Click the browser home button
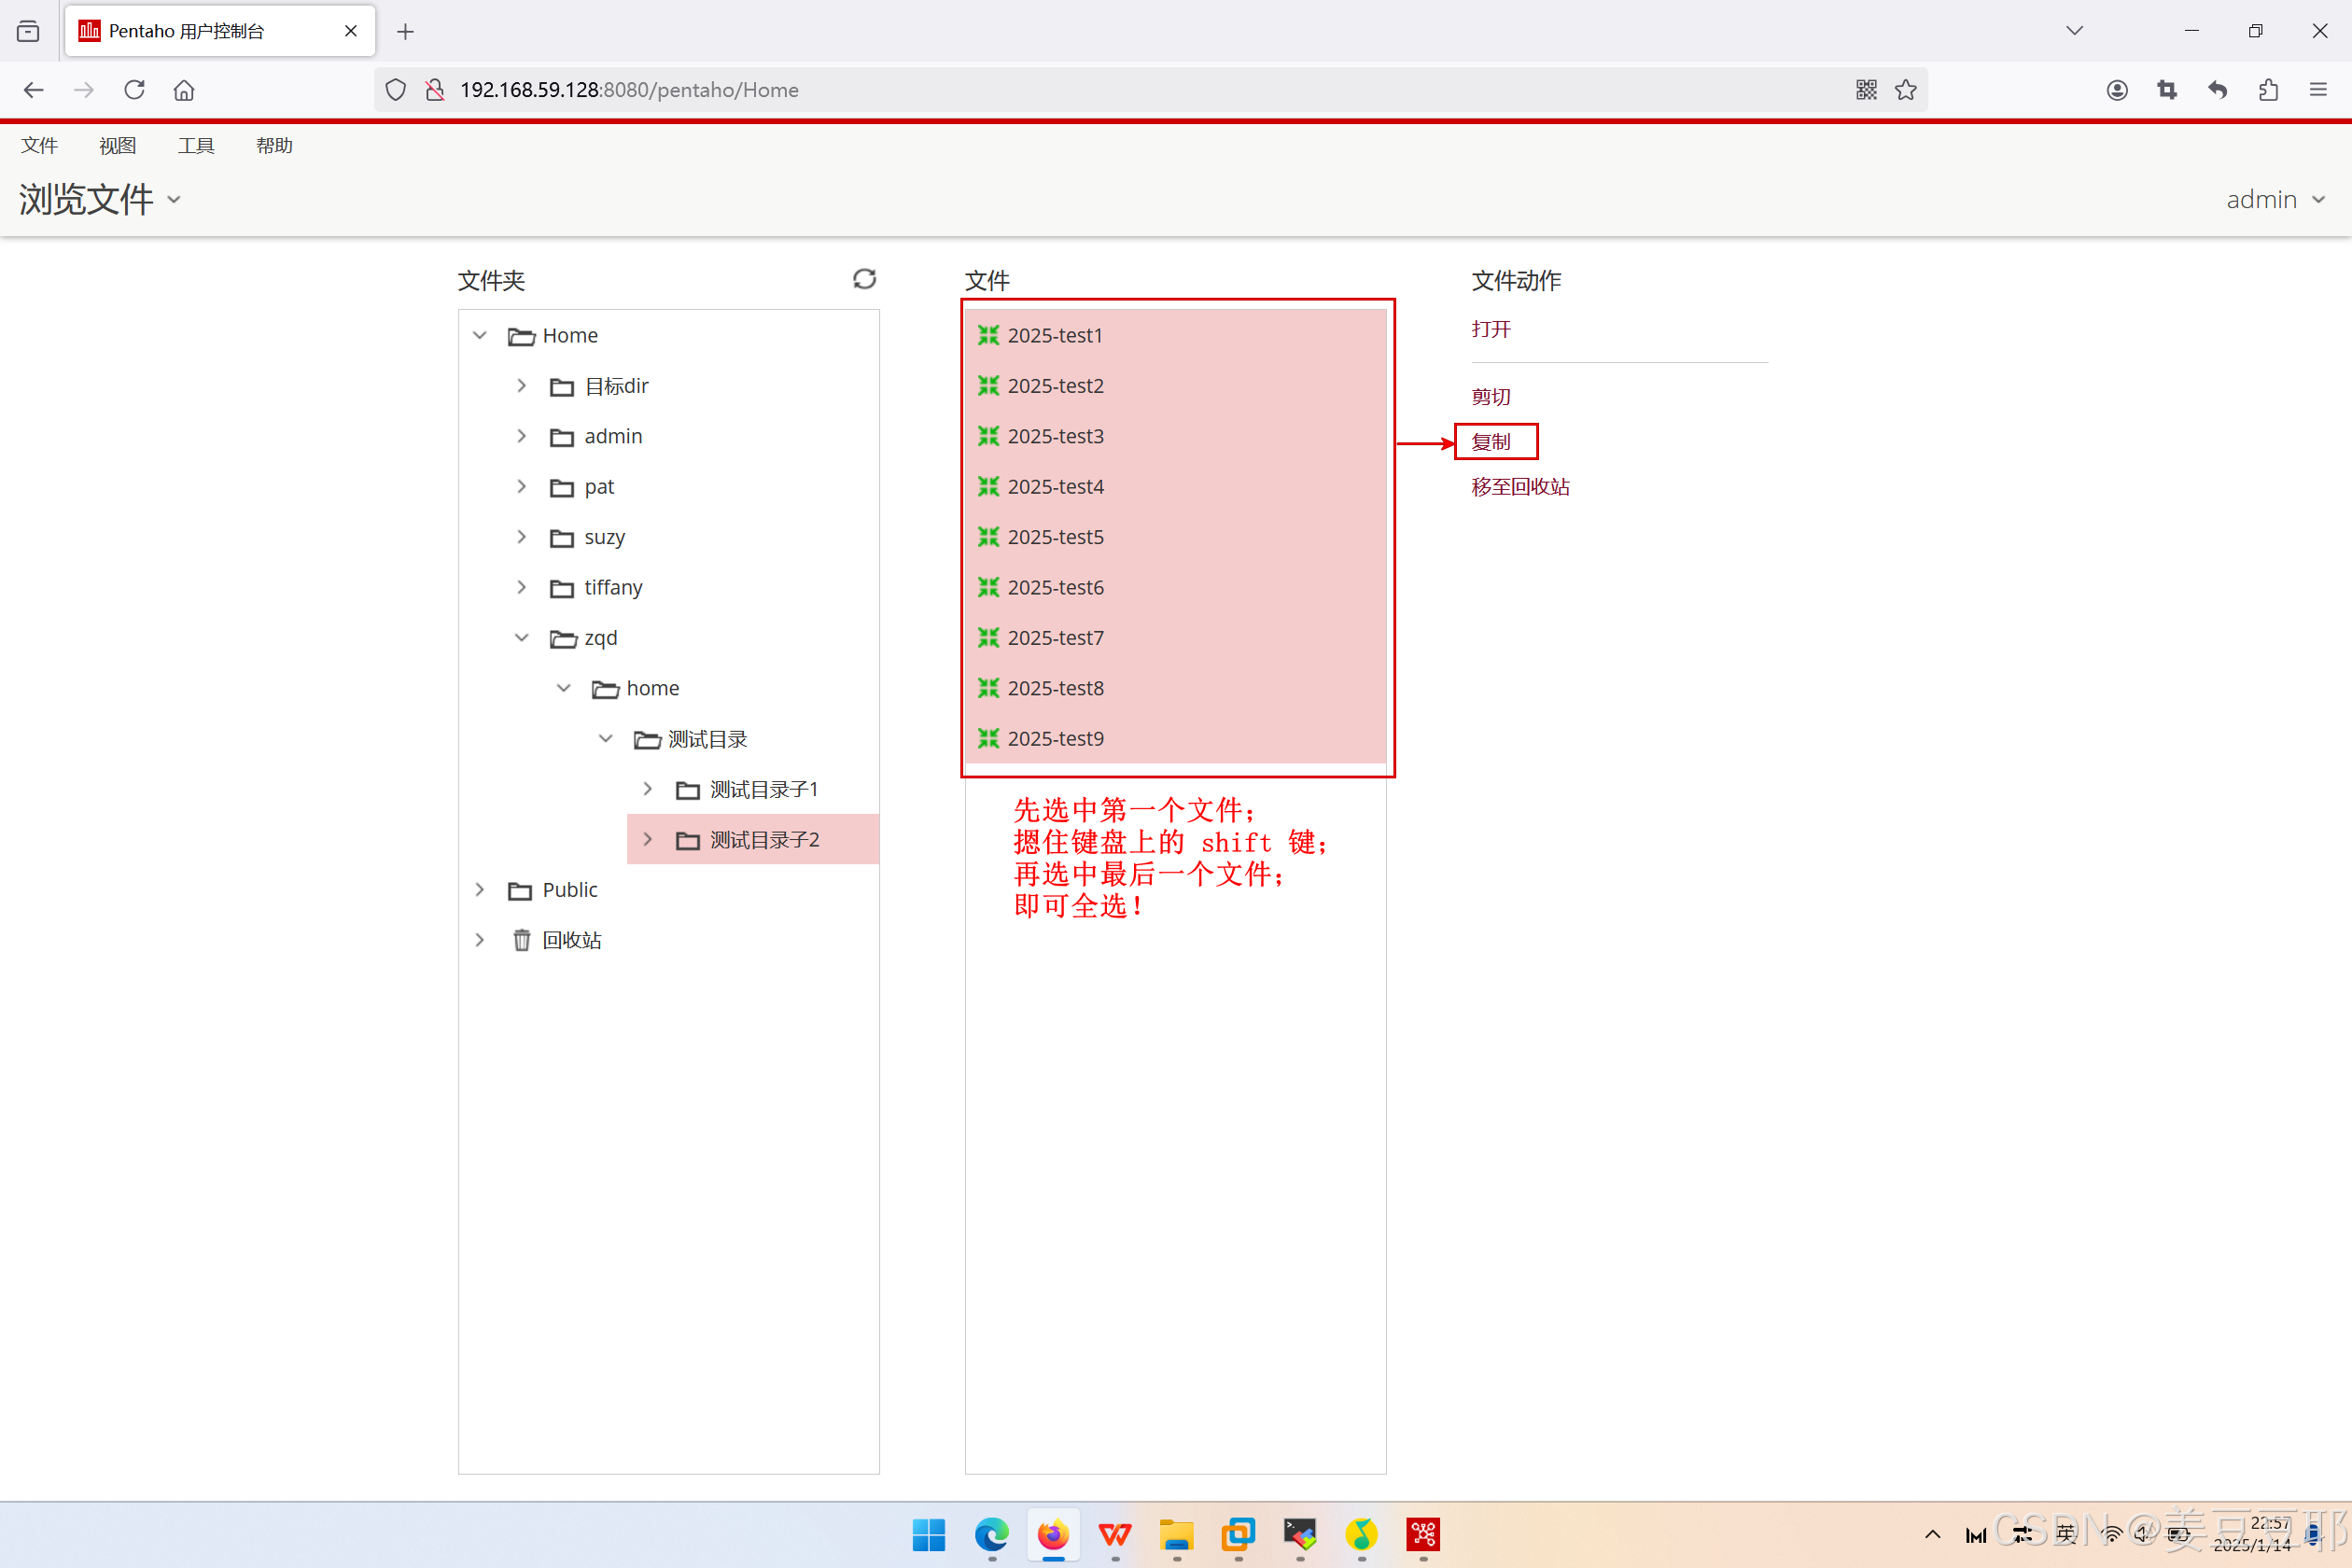 [184, 90]
